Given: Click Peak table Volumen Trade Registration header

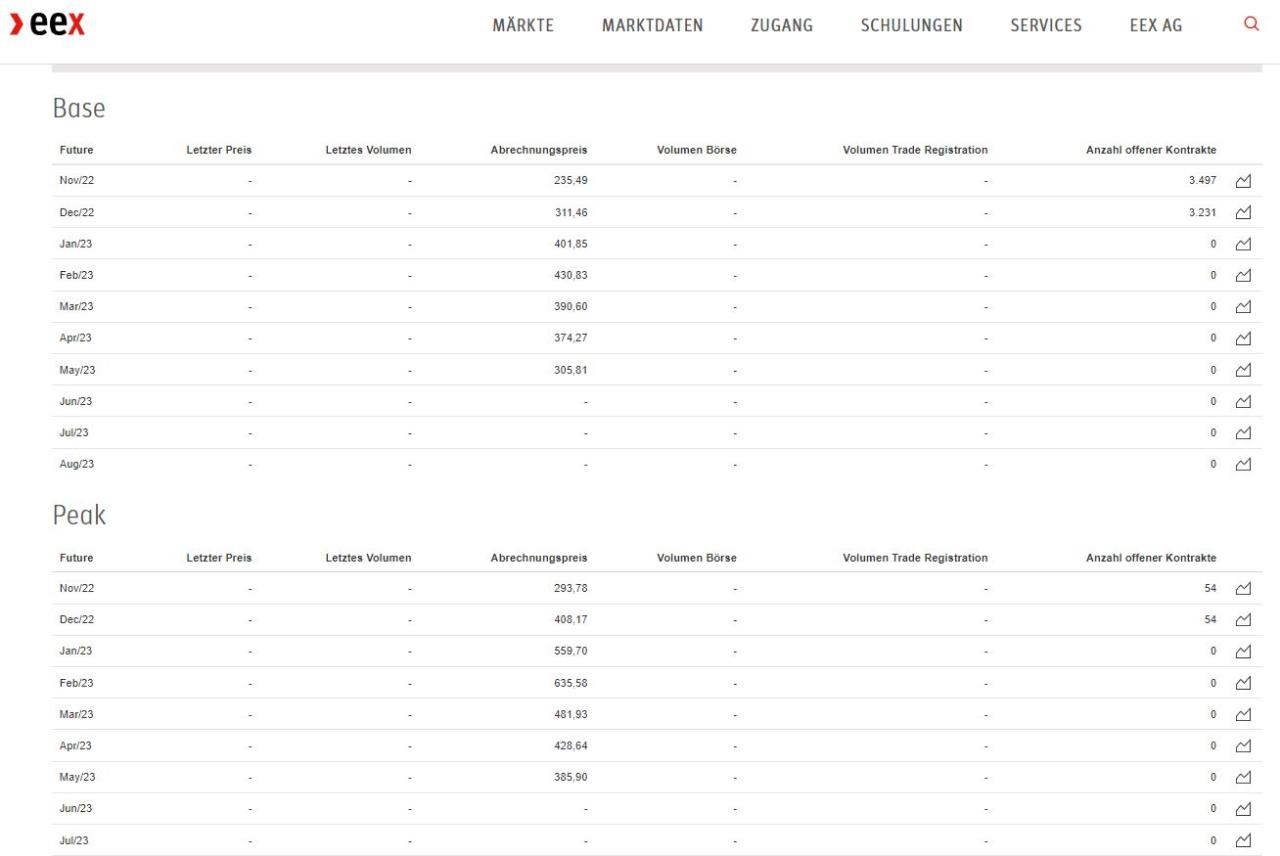Looking at the screenshot, I should click(x=915, y=558).
